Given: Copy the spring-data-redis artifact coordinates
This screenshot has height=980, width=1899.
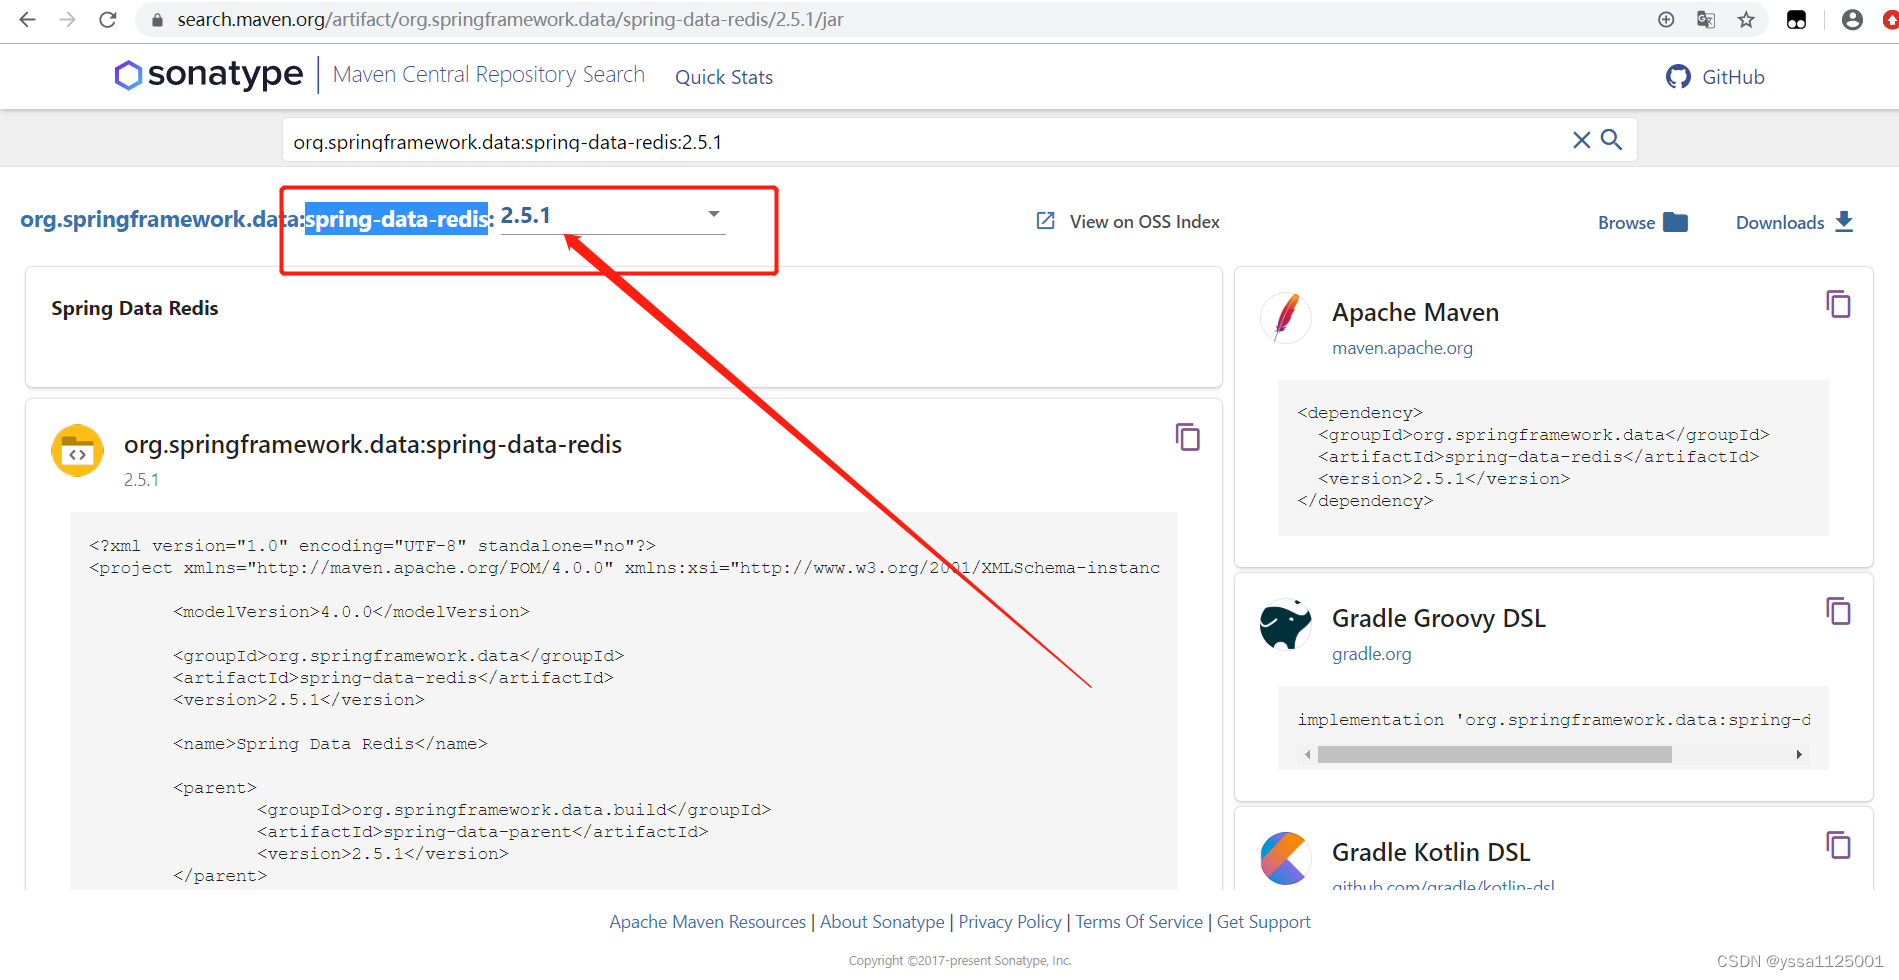Looking at the screenshot, I should 1187,437.
